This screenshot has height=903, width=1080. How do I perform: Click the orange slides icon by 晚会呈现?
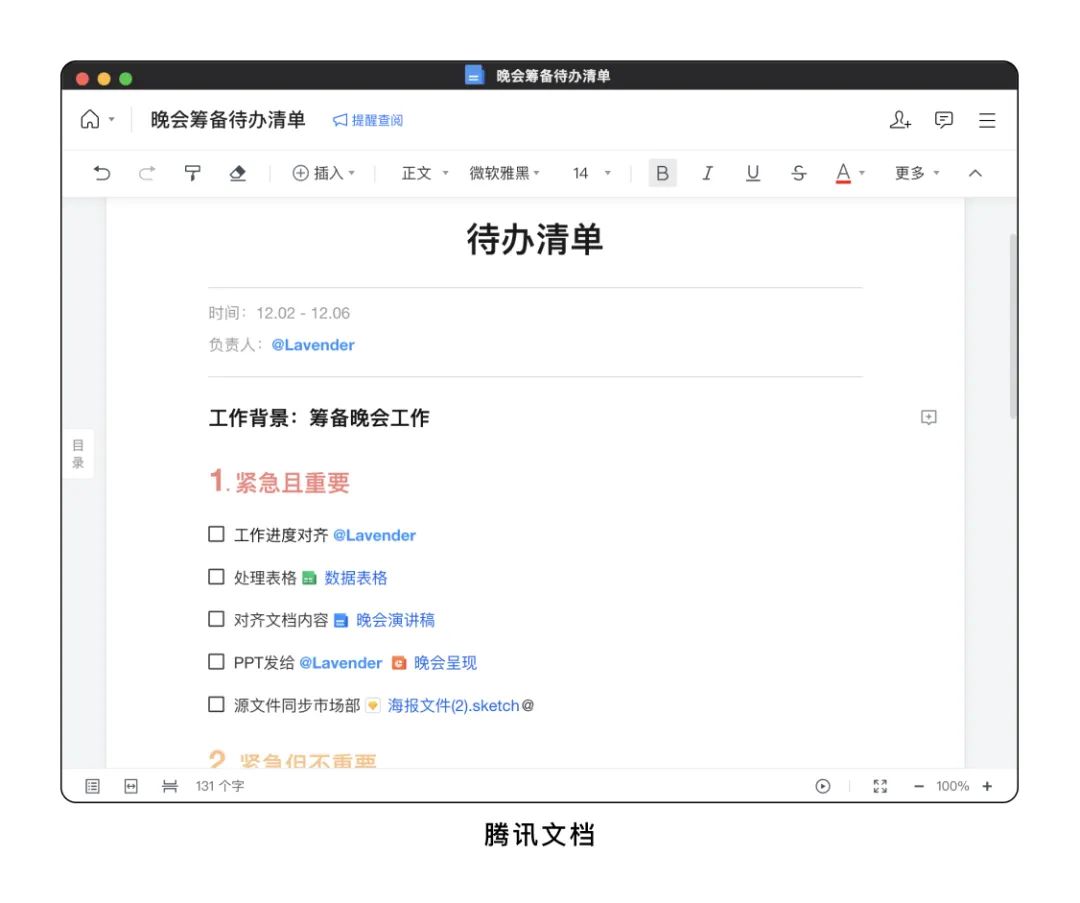[x=399, y=663]
